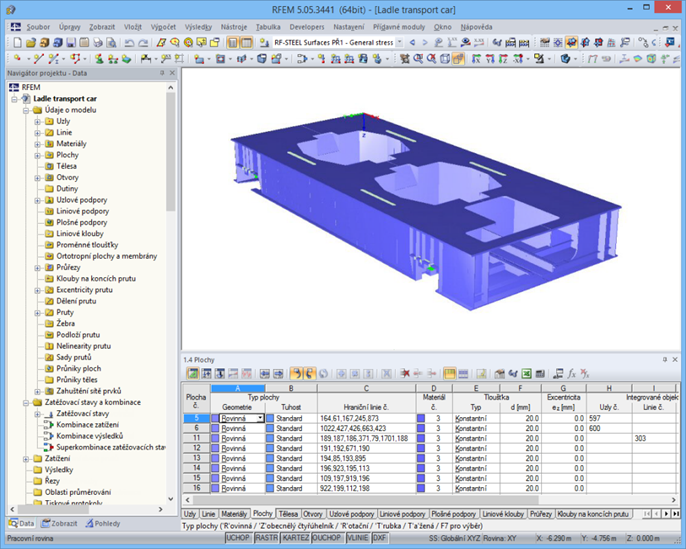Go to previous load case arrow
The width and height of the screenshot is (686, 549).
(x=412, y=42)
